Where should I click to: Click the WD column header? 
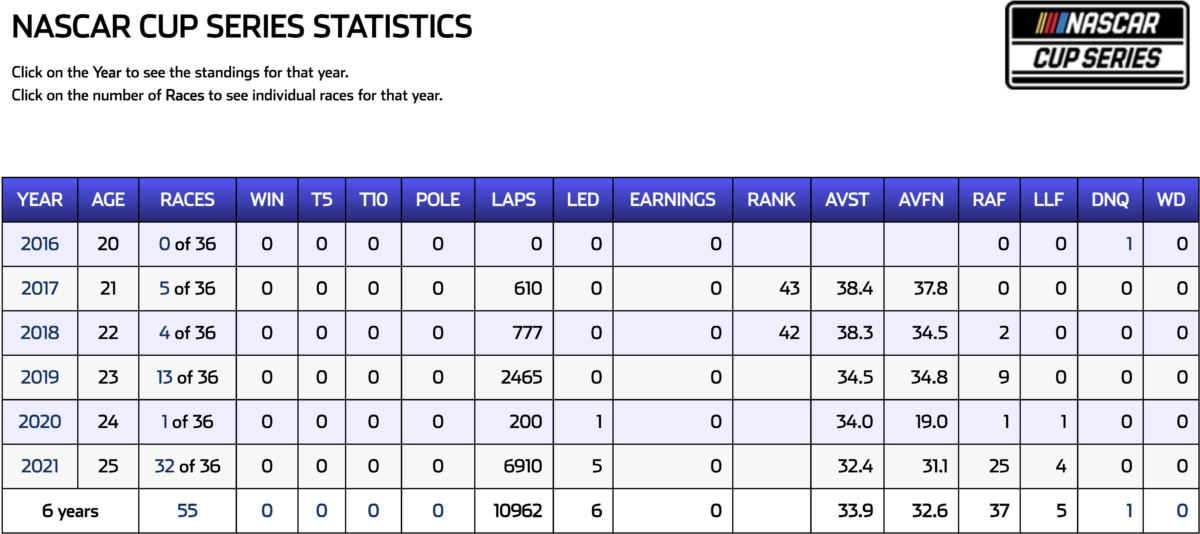click(1169, 199)
